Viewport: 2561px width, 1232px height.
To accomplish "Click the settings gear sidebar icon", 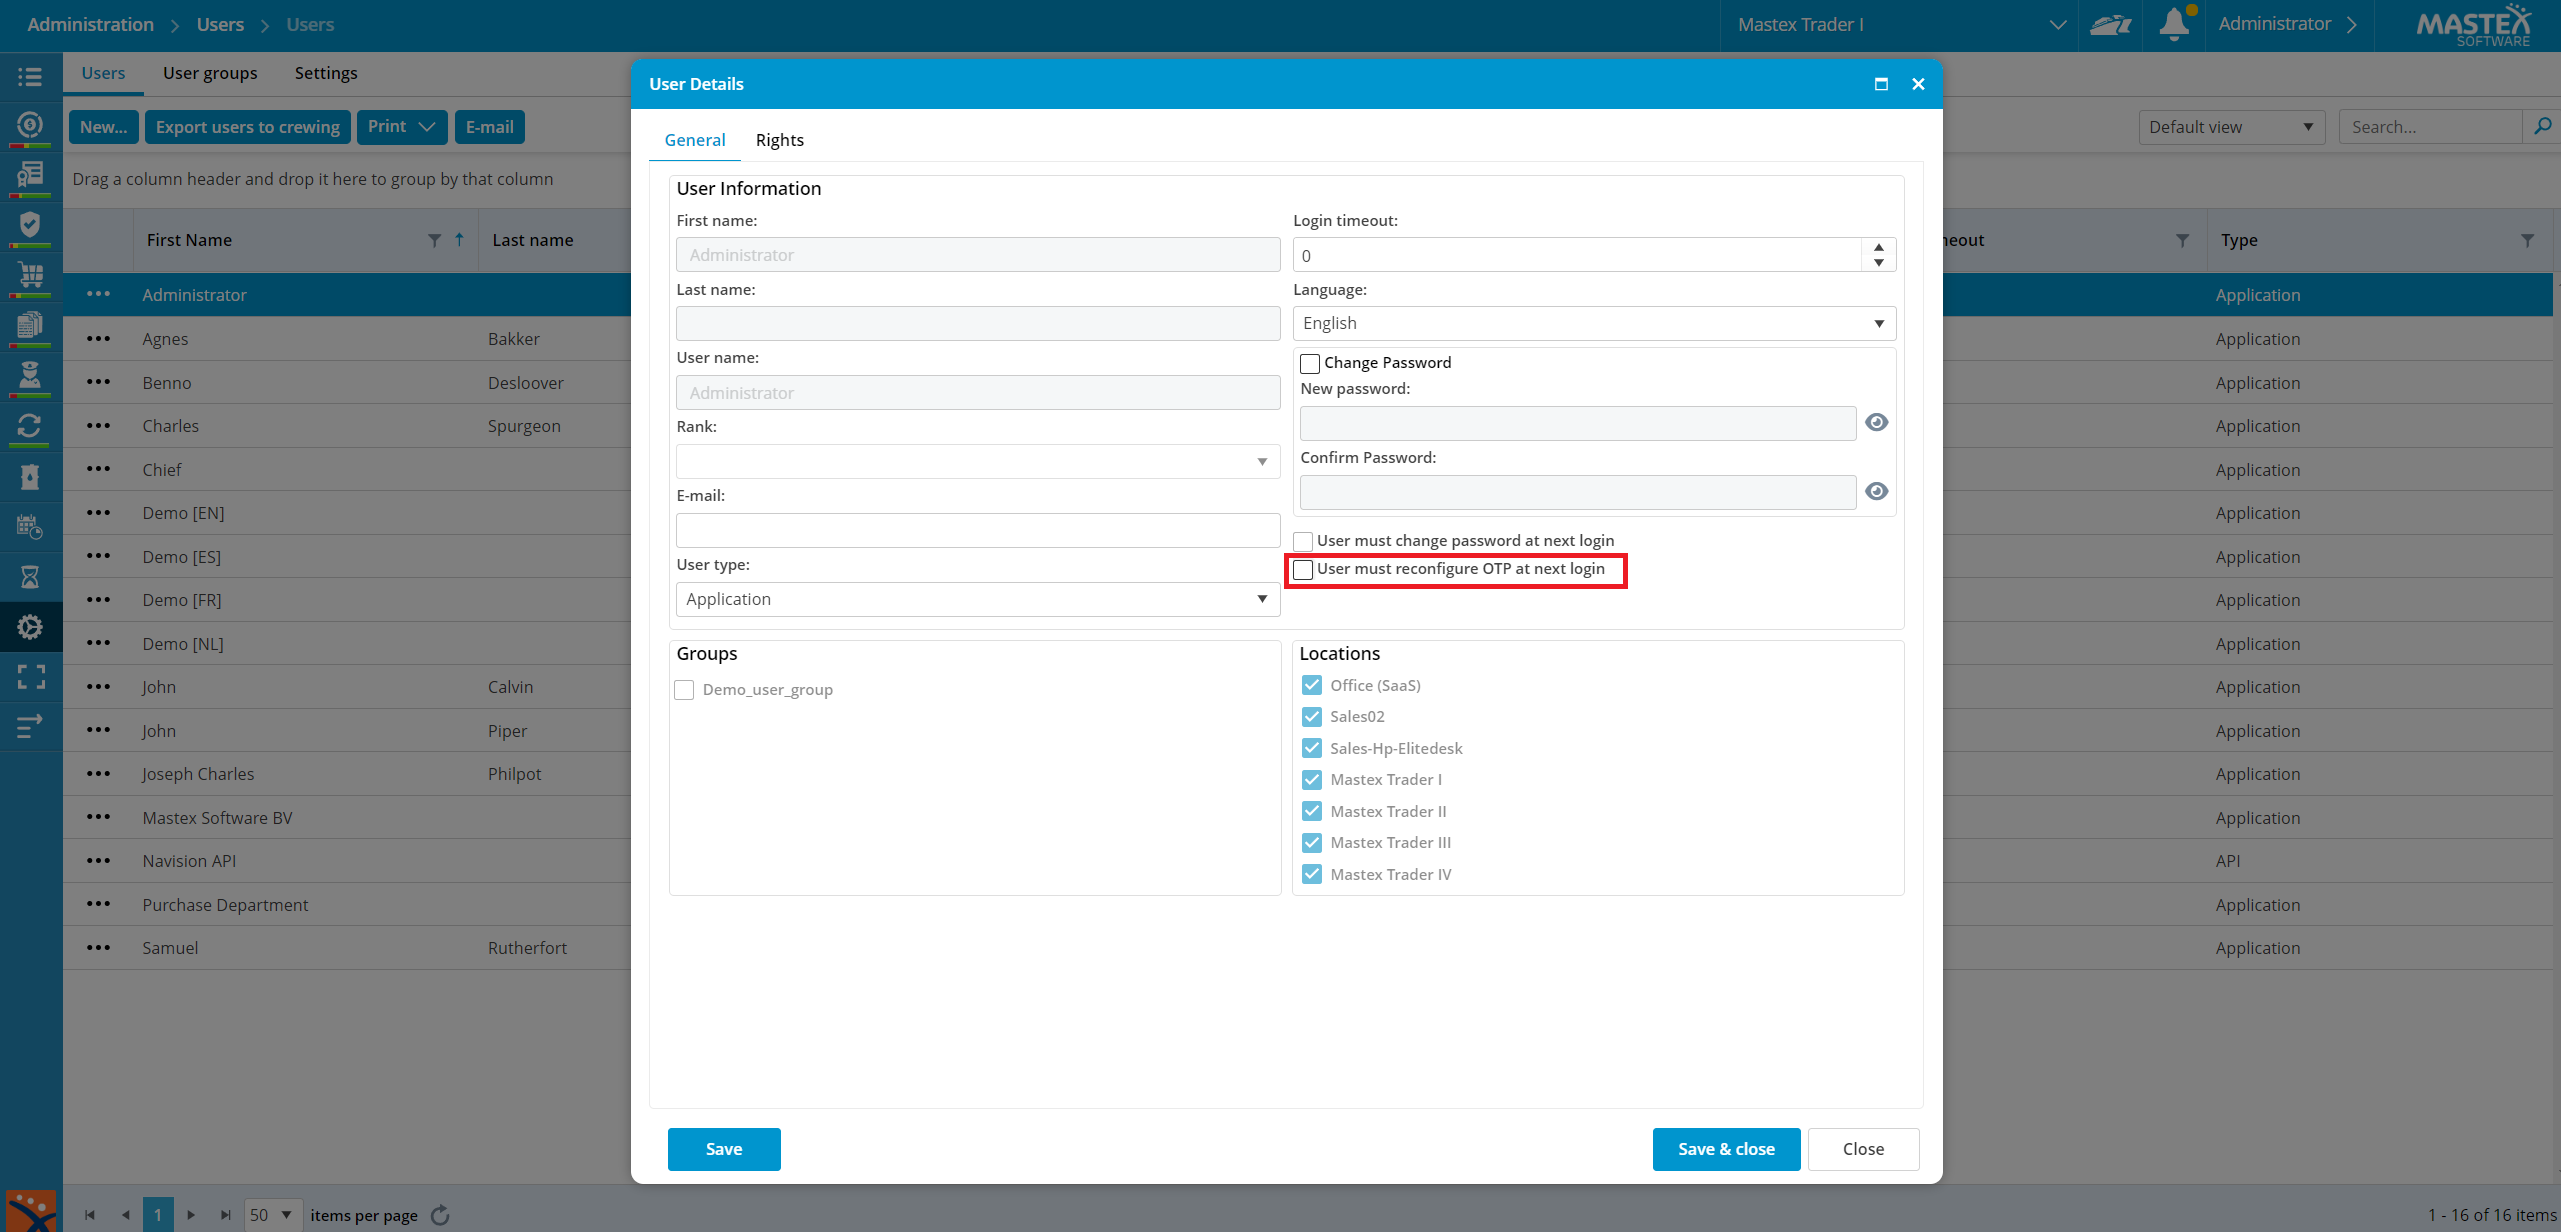I will (30, 627).
